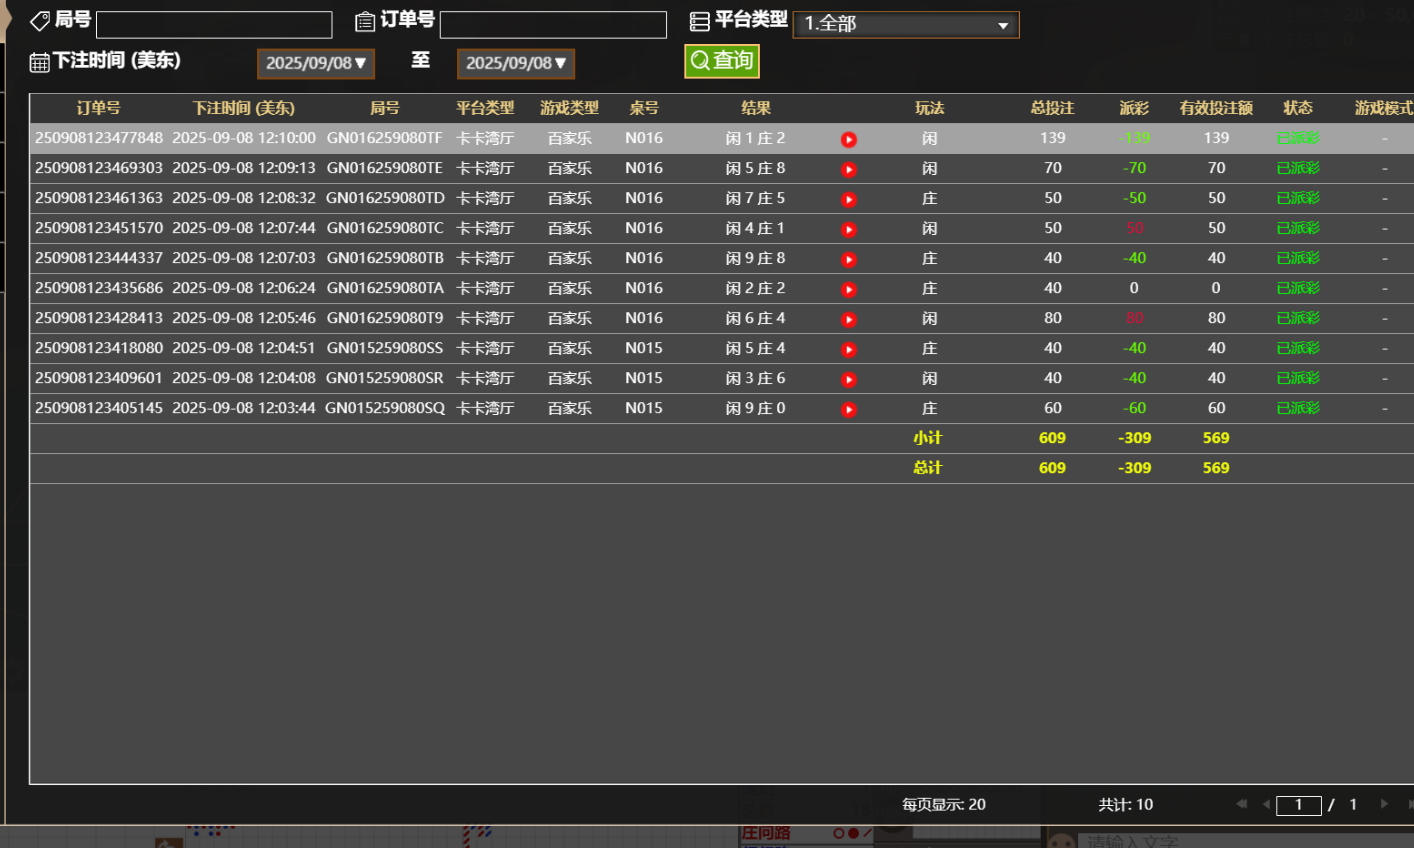Open the 平台类型 platform type dropdown
The image size is (1414, 848).
pos(905,24)
